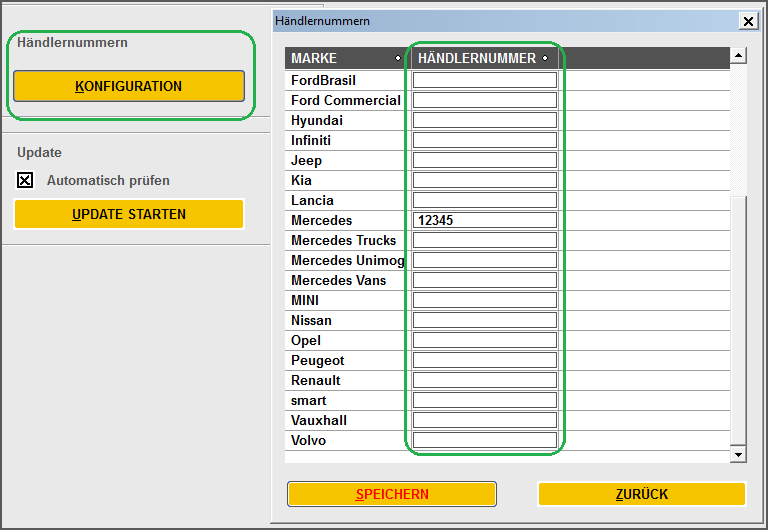Image resolution: width=768 pixels, height=530 pixels.
Task: Click scrollbar down arrow in dealer list
Action: coord(739,455)
